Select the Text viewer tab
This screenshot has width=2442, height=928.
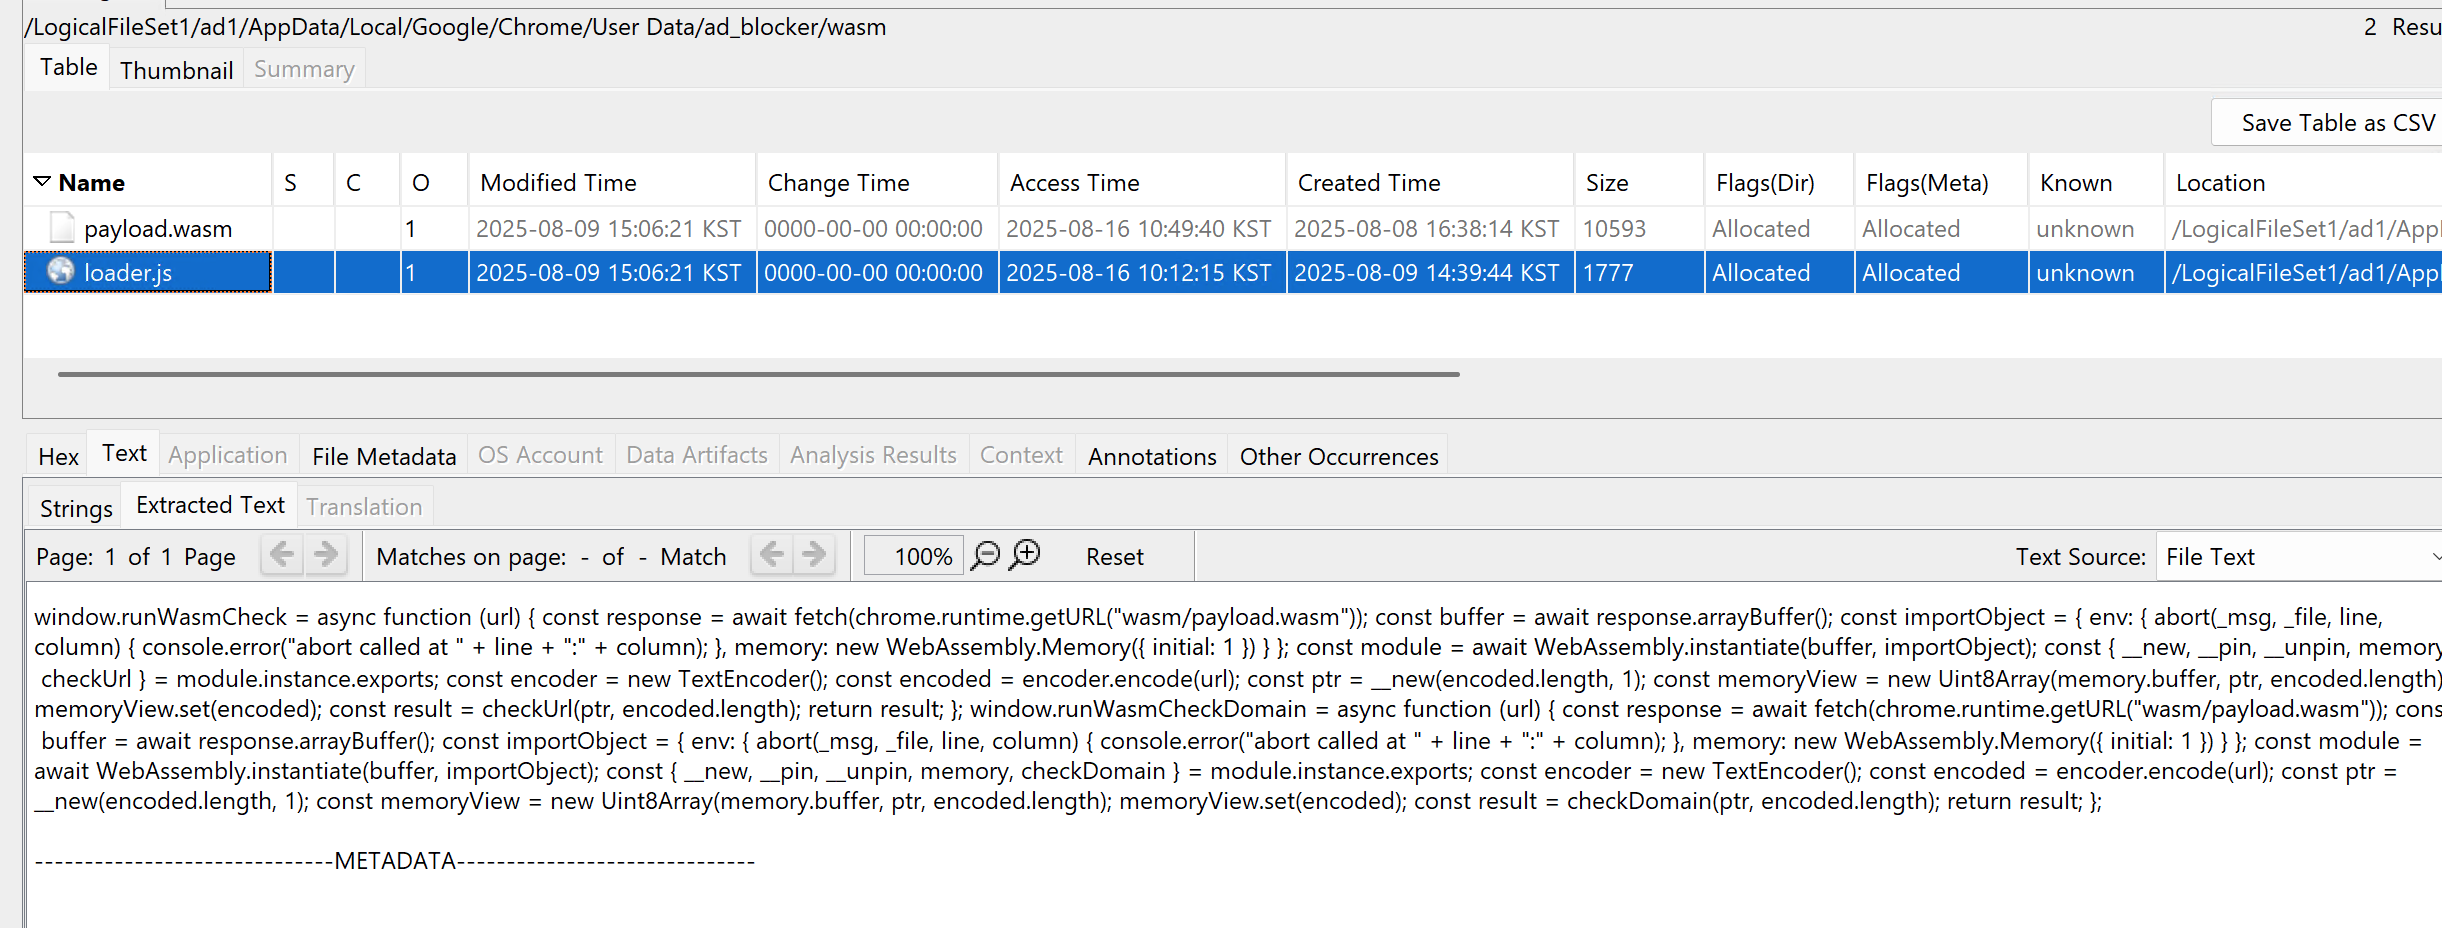click(x=124, y=454)
